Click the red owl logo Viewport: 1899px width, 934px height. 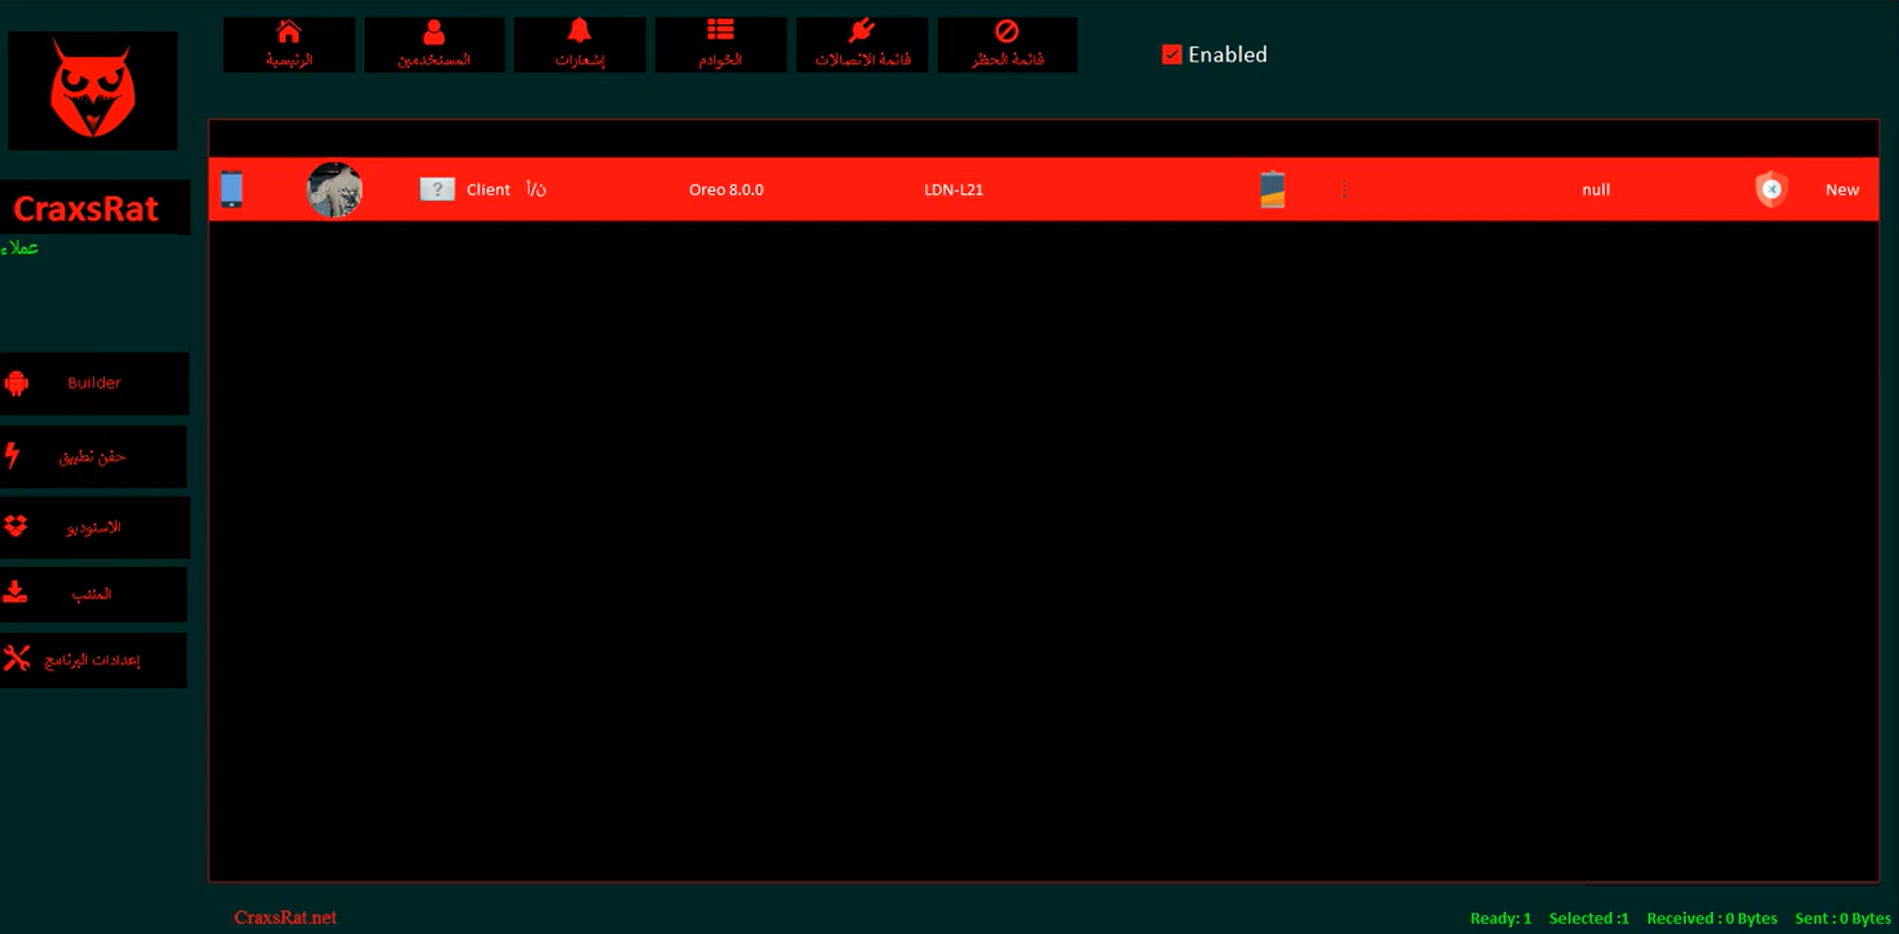tap(93, 91)
